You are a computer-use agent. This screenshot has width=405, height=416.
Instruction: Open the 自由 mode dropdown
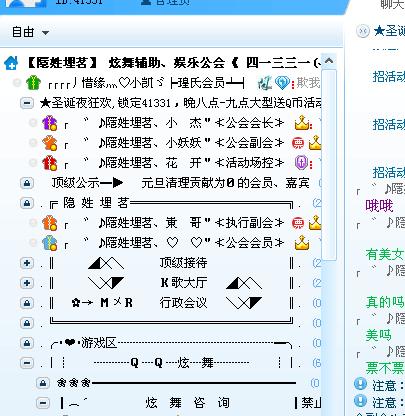tap(31, 32)
